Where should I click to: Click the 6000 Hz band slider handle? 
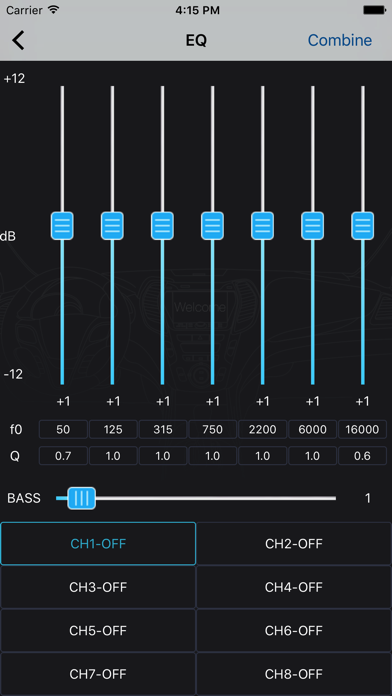click(313, 226)
